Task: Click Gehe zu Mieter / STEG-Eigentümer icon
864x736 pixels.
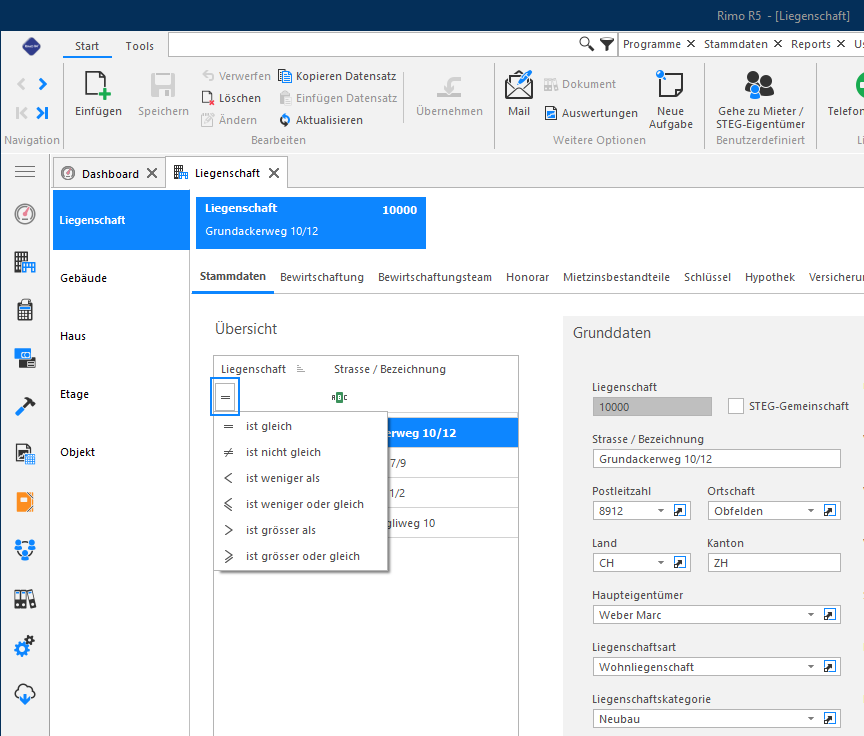Action: (x=759, y=85)
